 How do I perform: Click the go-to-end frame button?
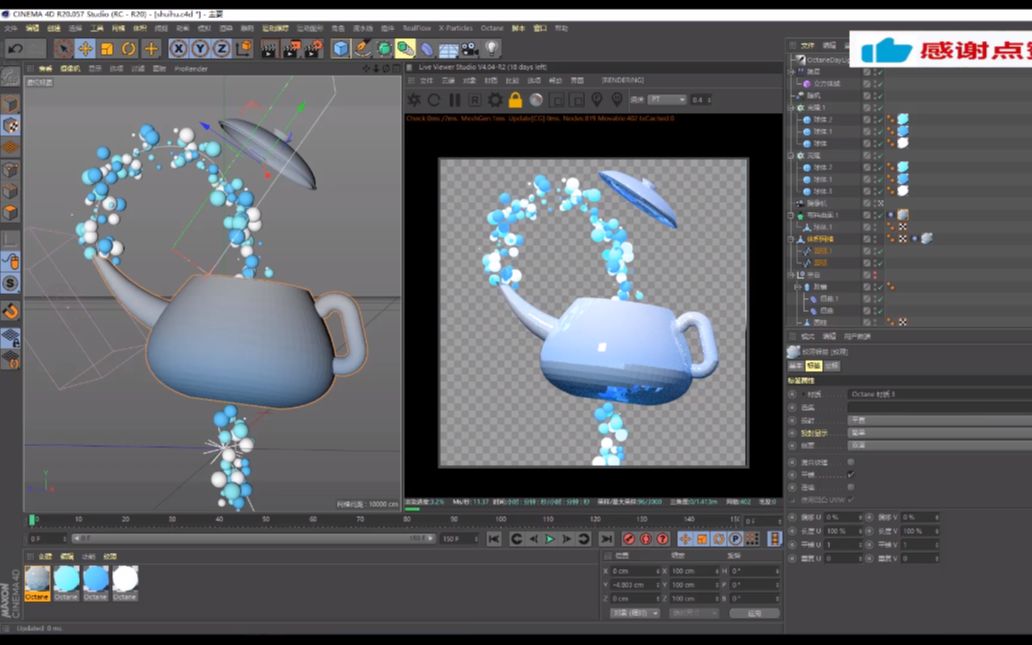[606, 539]
